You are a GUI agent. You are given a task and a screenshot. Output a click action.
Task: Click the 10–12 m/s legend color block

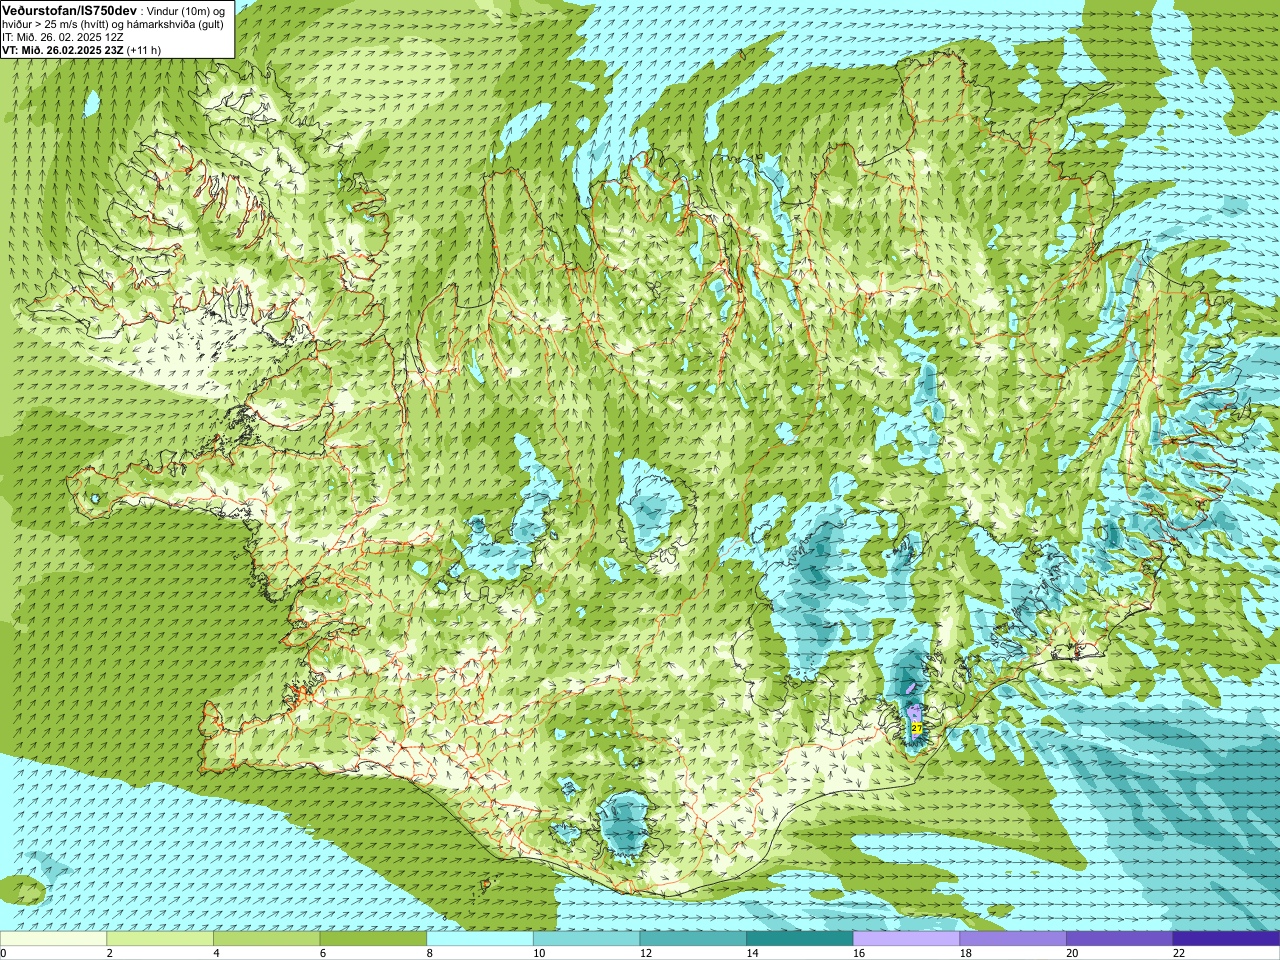click(586, 939)
